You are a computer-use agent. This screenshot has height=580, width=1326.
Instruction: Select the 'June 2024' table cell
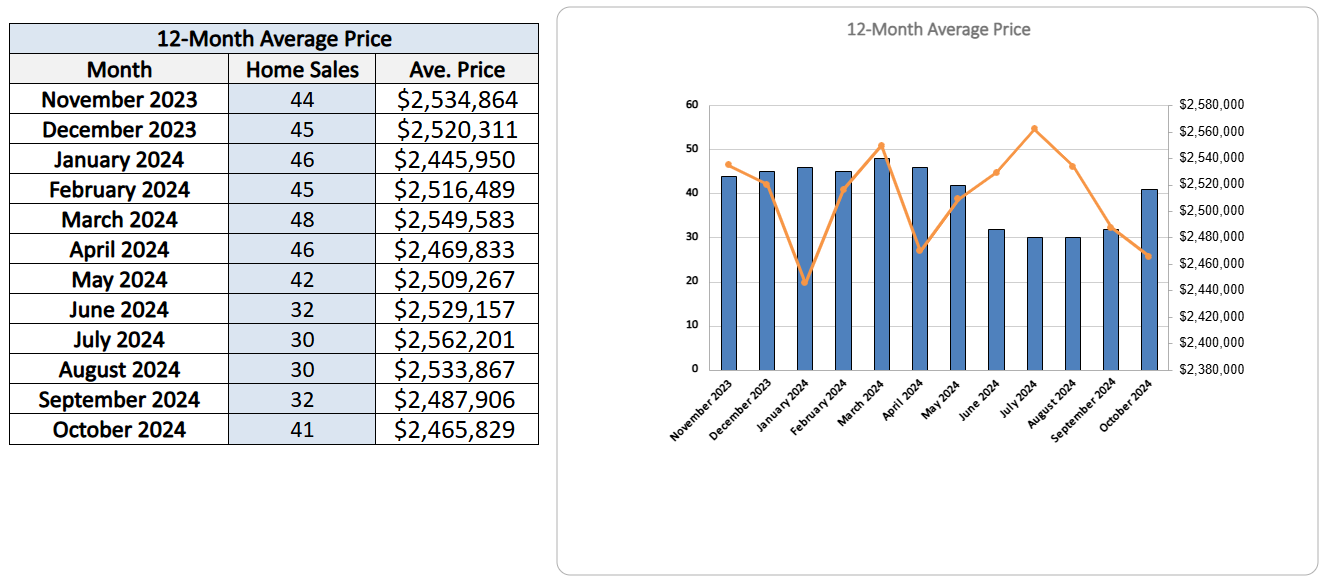tap(119, 309)
